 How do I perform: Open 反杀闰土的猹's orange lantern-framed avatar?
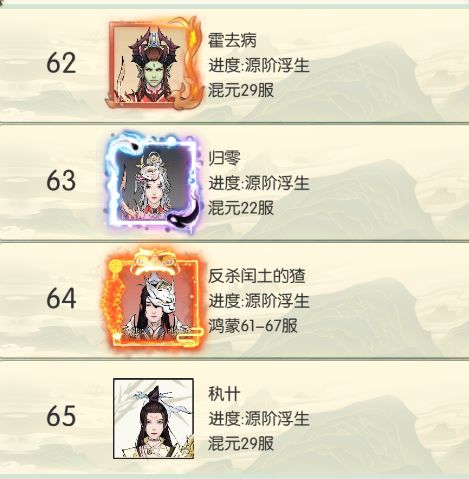[153, 298]
